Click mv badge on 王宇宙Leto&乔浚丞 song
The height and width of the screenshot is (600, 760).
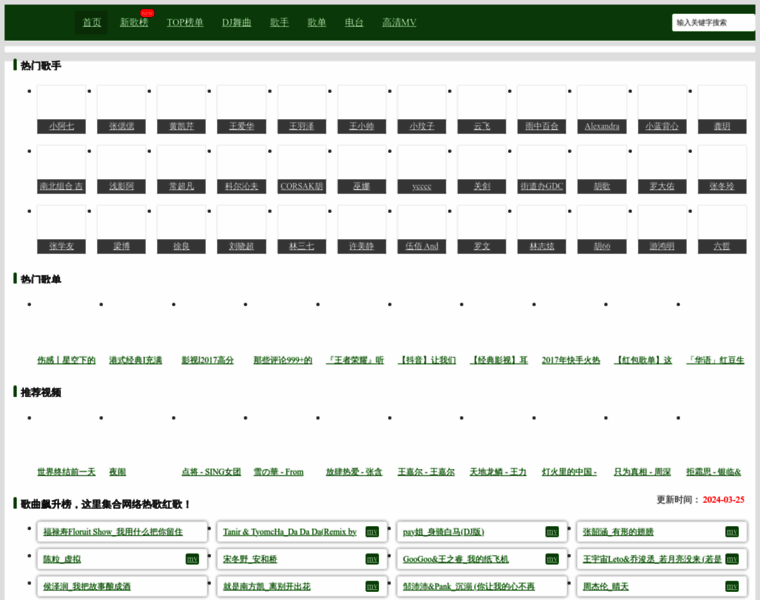(731, 559)
